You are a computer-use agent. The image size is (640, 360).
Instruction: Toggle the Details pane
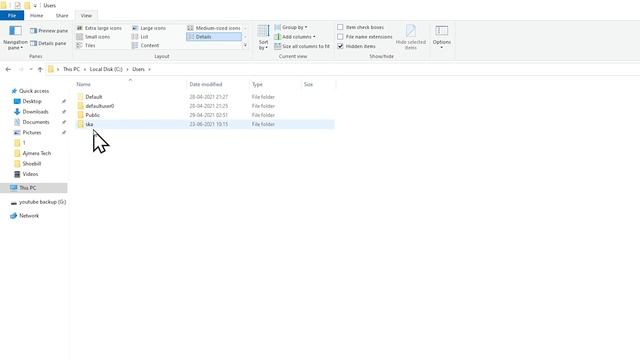(x=48, y=43)
